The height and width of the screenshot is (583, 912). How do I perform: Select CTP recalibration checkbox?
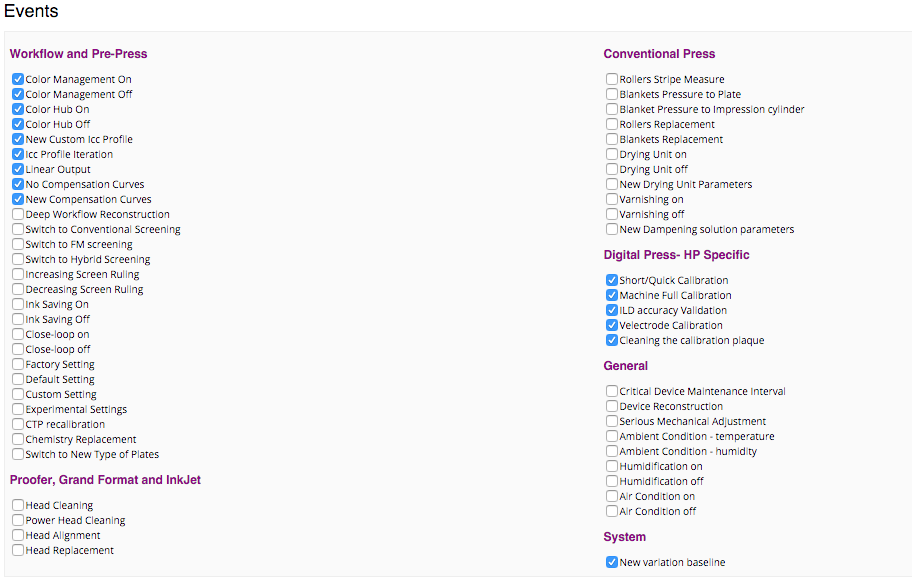18,424
